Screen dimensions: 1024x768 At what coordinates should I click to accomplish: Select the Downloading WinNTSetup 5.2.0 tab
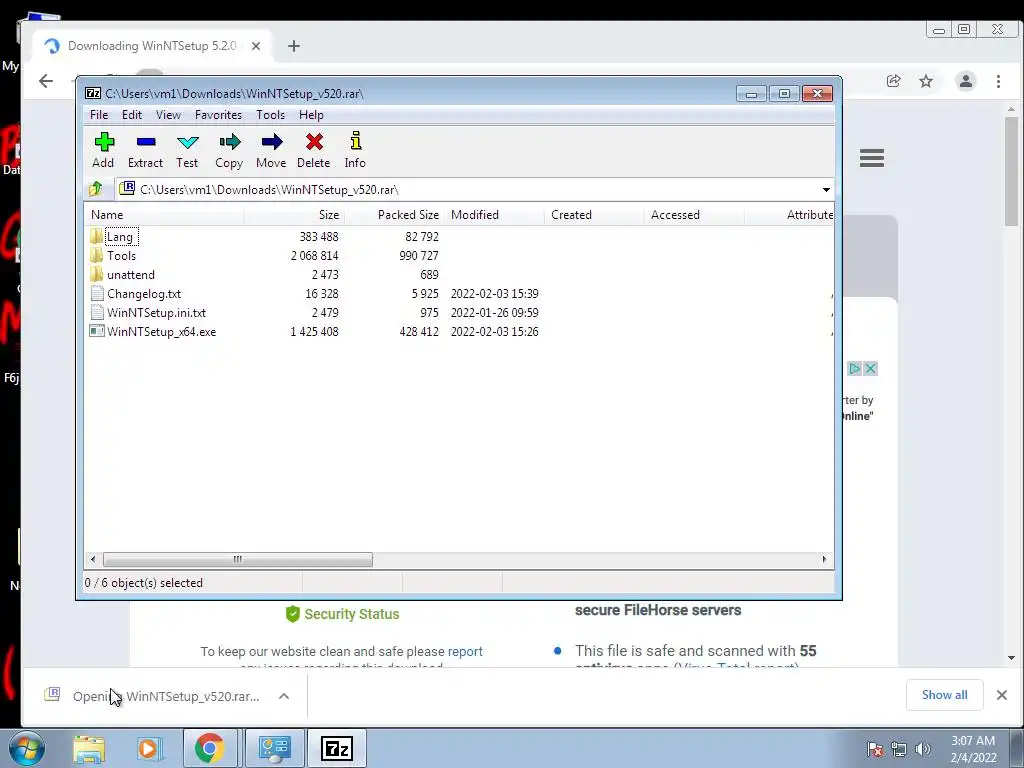(152, 46)
